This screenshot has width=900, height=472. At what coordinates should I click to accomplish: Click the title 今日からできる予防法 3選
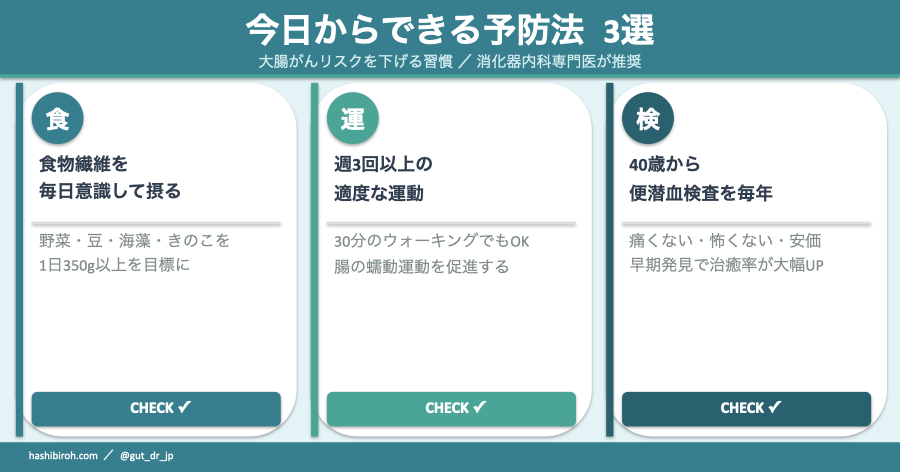click(x=450, y=30)
